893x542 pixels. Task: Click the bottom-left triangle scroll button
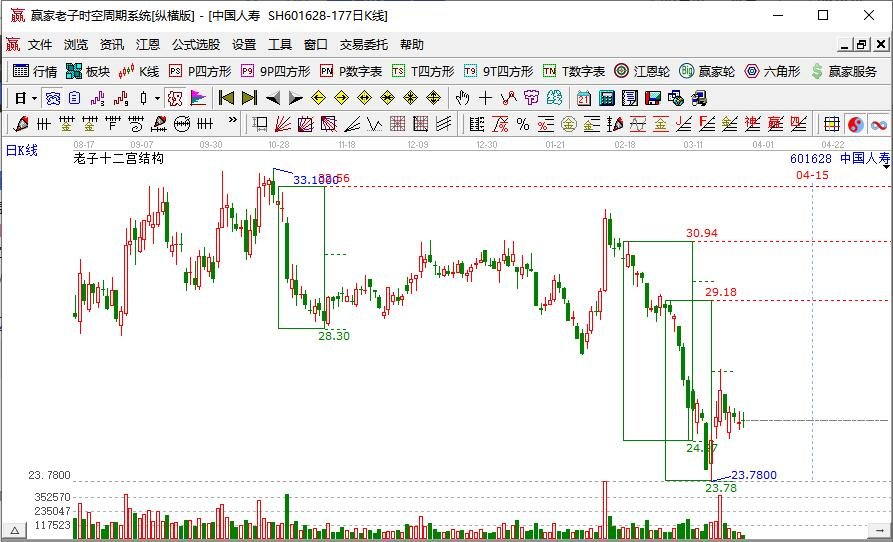(x=15, y=531)
